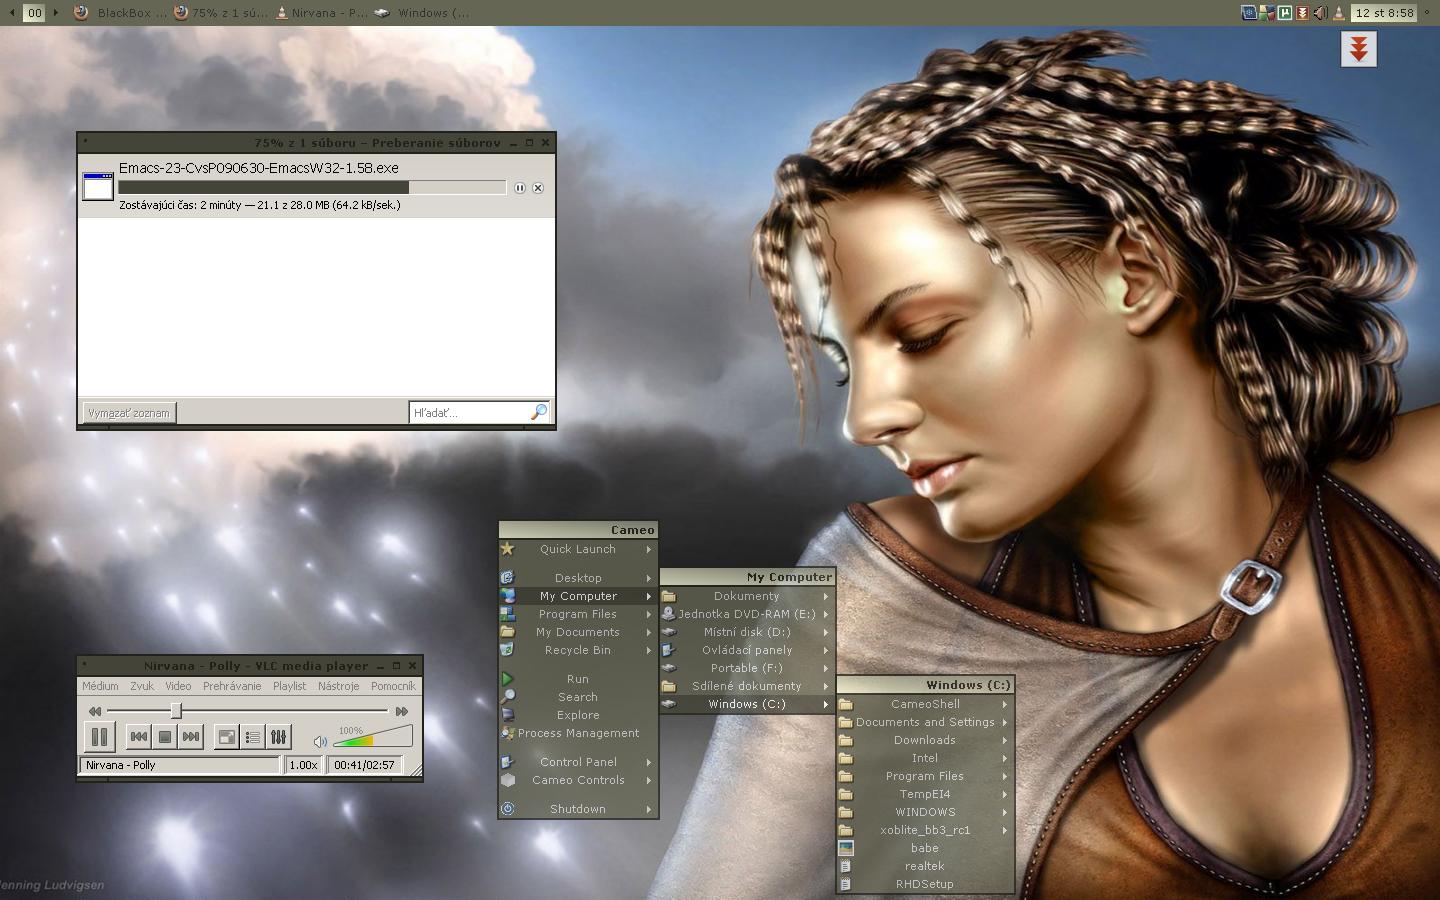1440x900 pixels.
Task: Click VLC rewind (slower) double-arrow icon
Action: click(x=95, y=711)
